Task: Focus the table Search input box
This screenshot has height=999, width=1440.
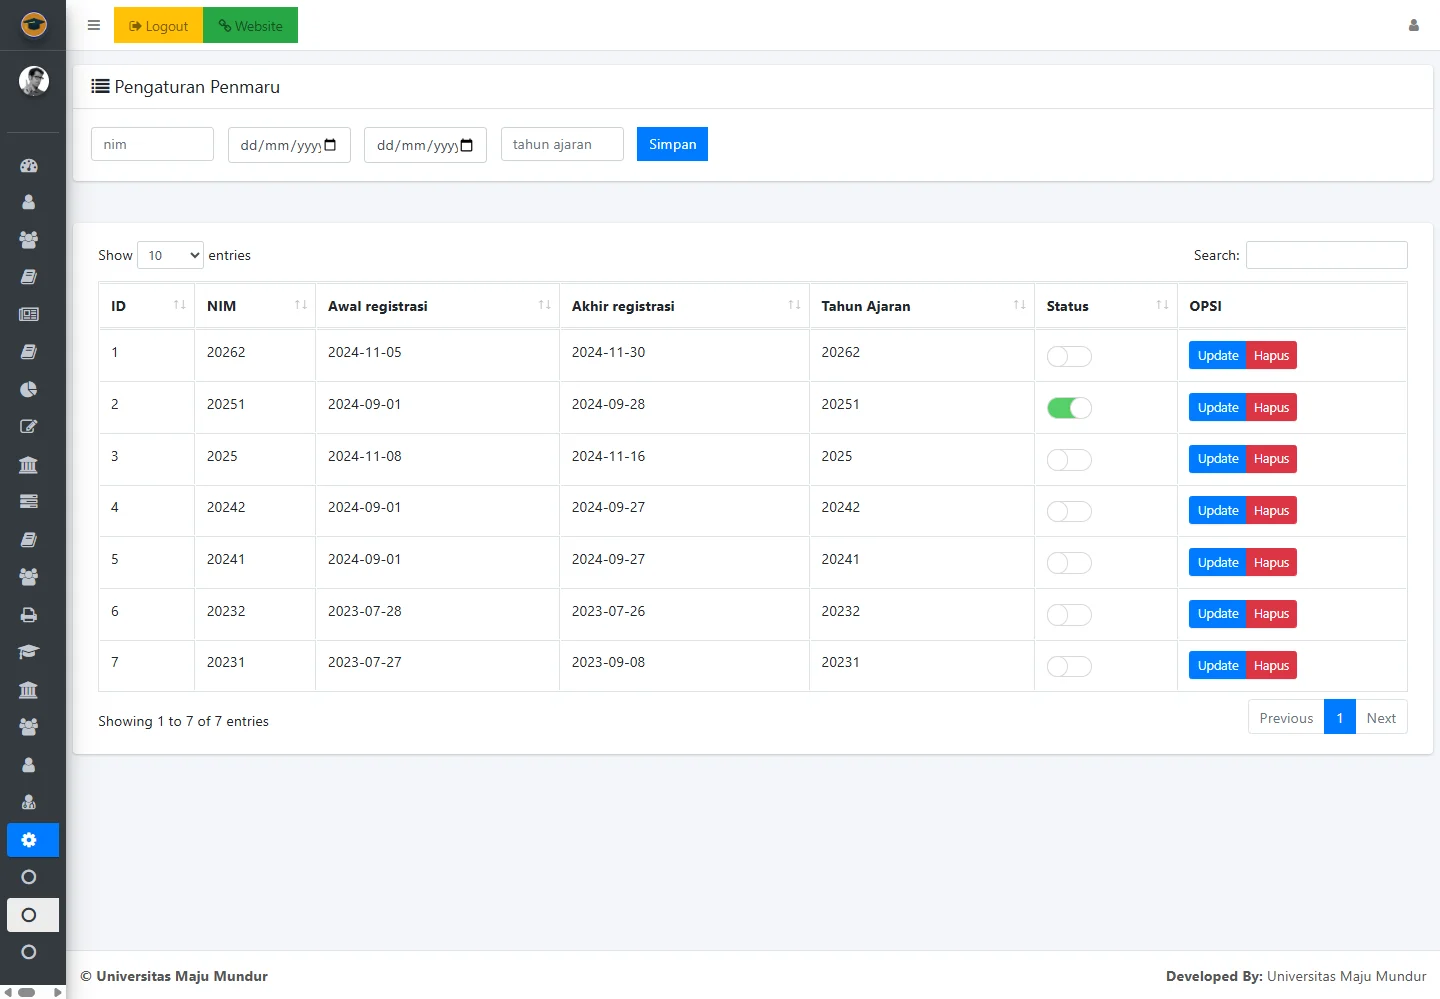Action: 1326,255
